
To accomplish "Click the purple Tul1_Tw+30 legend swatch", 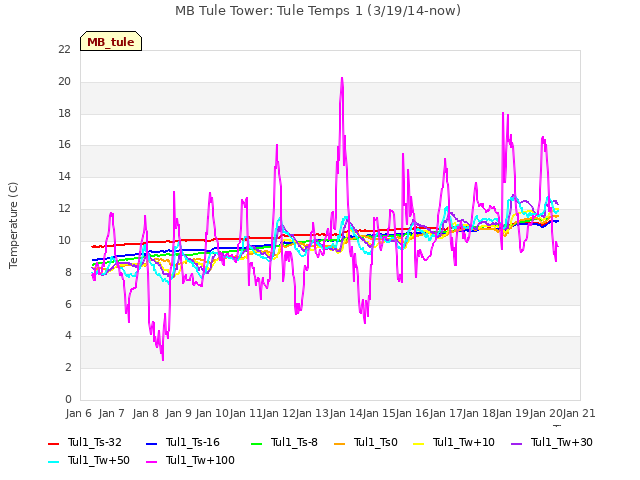I will pos(516,443).
